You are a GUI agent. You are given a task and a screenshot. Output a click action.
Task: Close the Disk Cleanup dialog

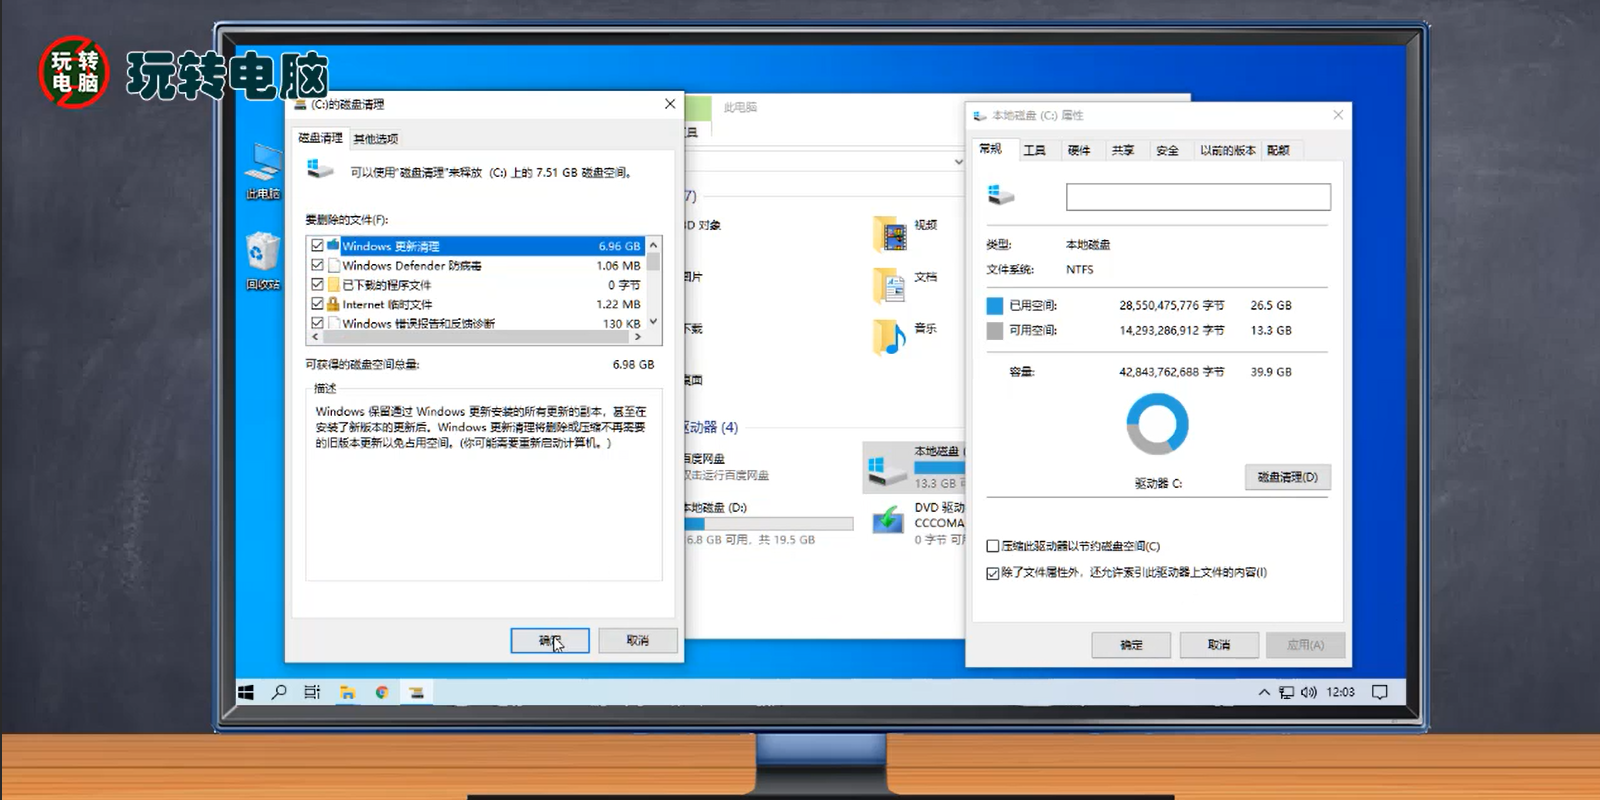670,104
